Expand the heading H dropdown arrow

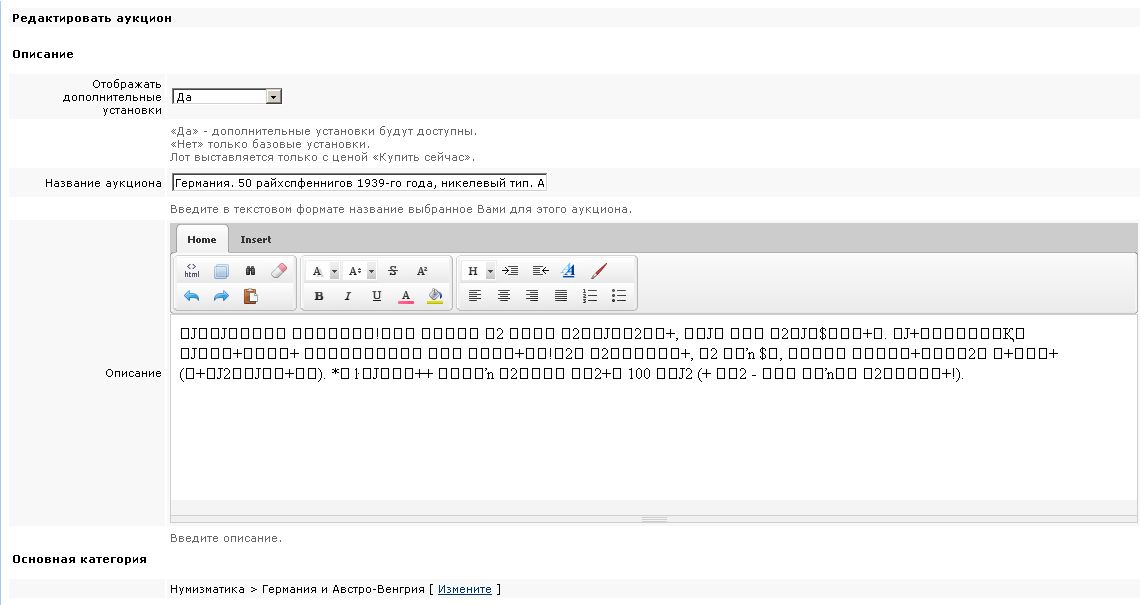[x=490, y=271]
